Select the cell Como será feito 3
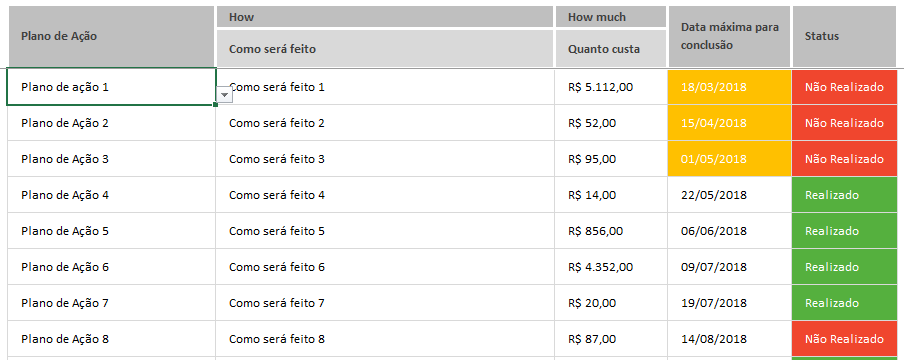 [x=385, y=159]
